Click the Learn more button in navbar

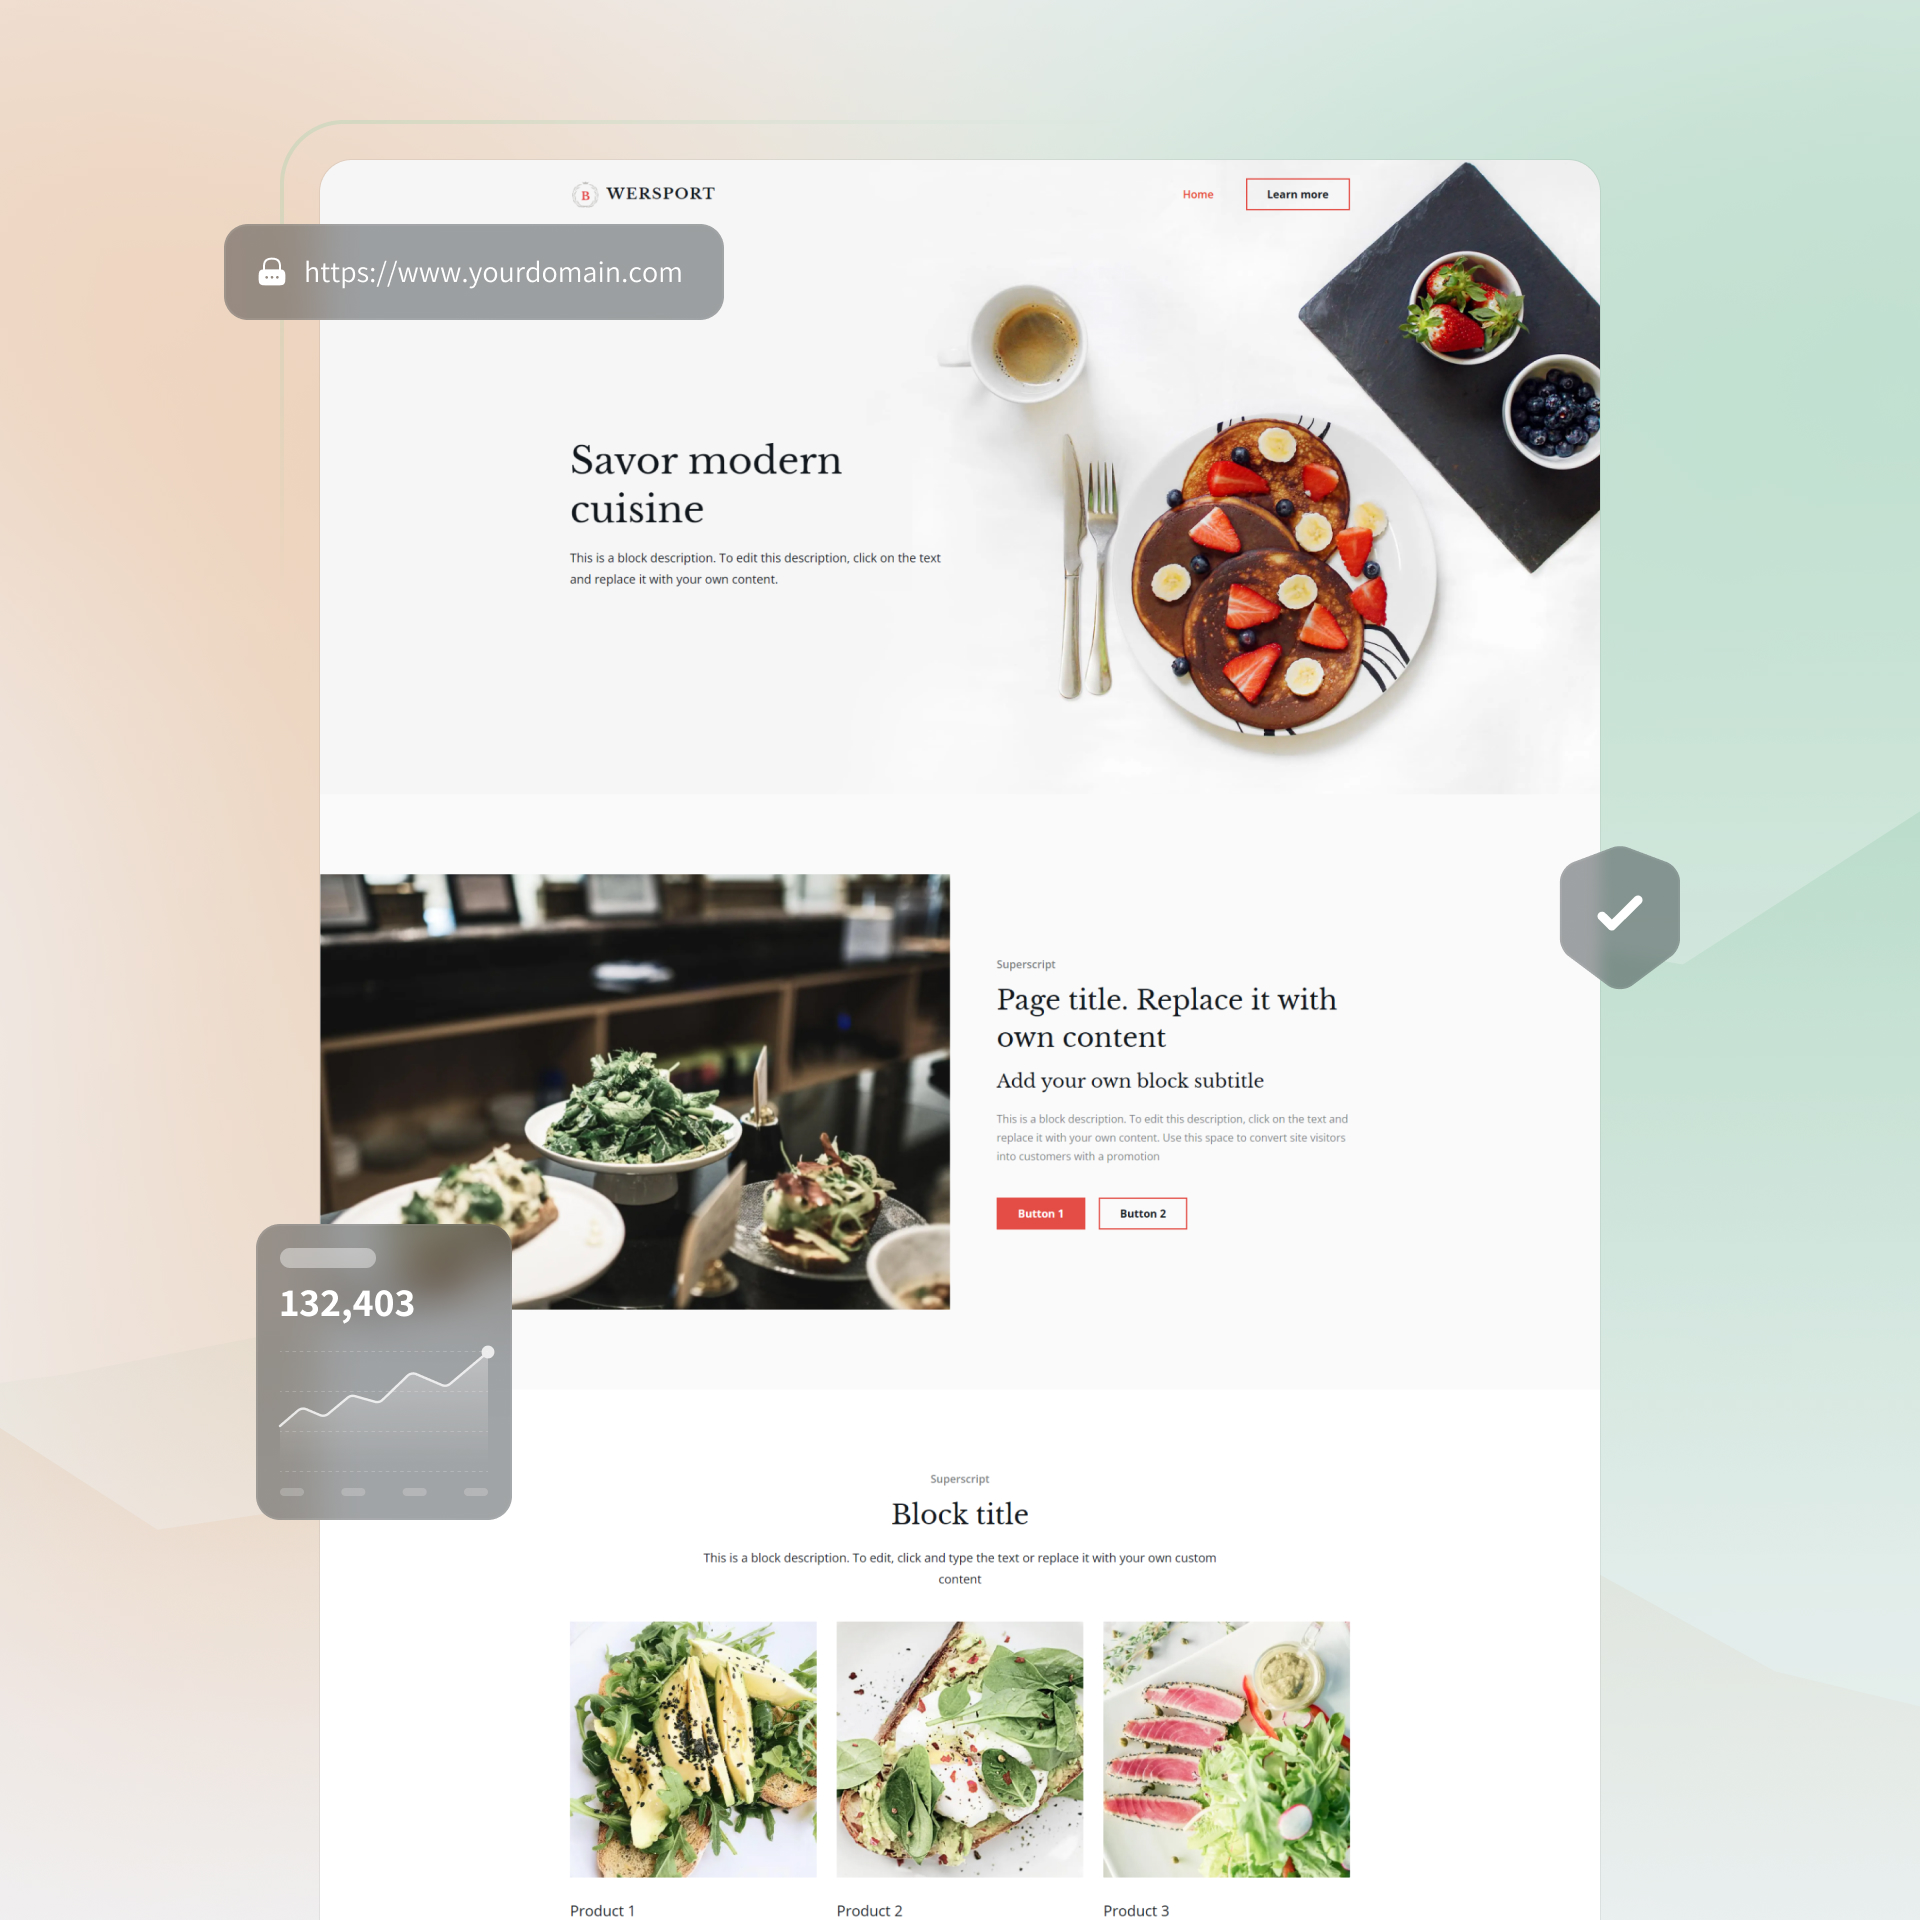1298,193
